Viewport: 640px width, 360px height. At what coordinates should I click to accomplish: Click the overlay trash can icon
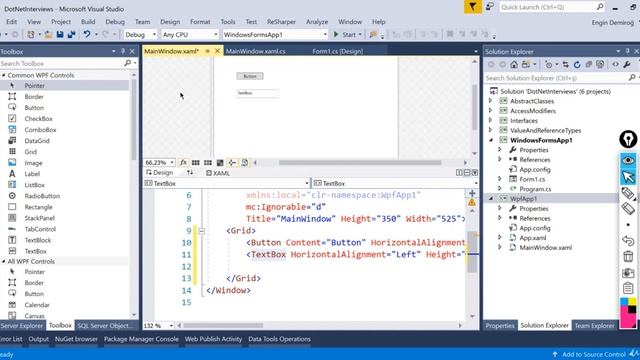tap(628, 257)
